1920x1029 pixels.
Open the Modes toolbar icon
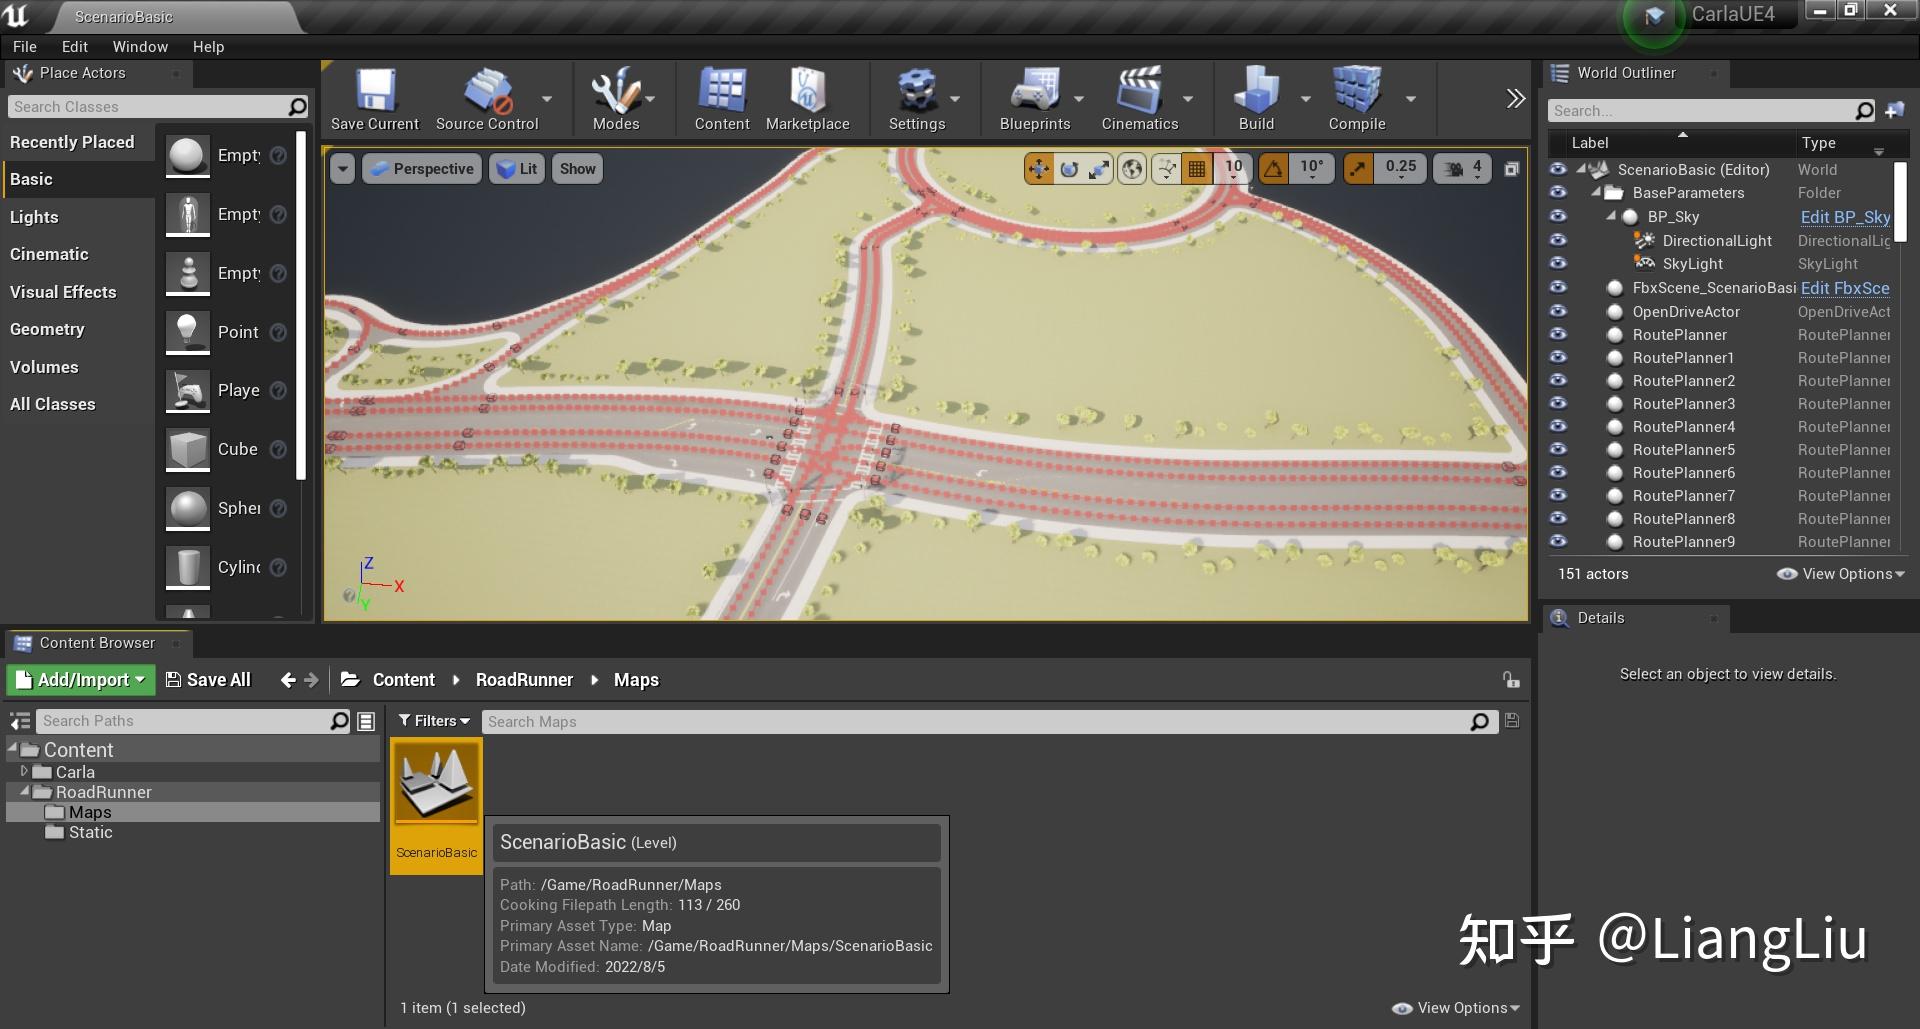pos(615,100)
